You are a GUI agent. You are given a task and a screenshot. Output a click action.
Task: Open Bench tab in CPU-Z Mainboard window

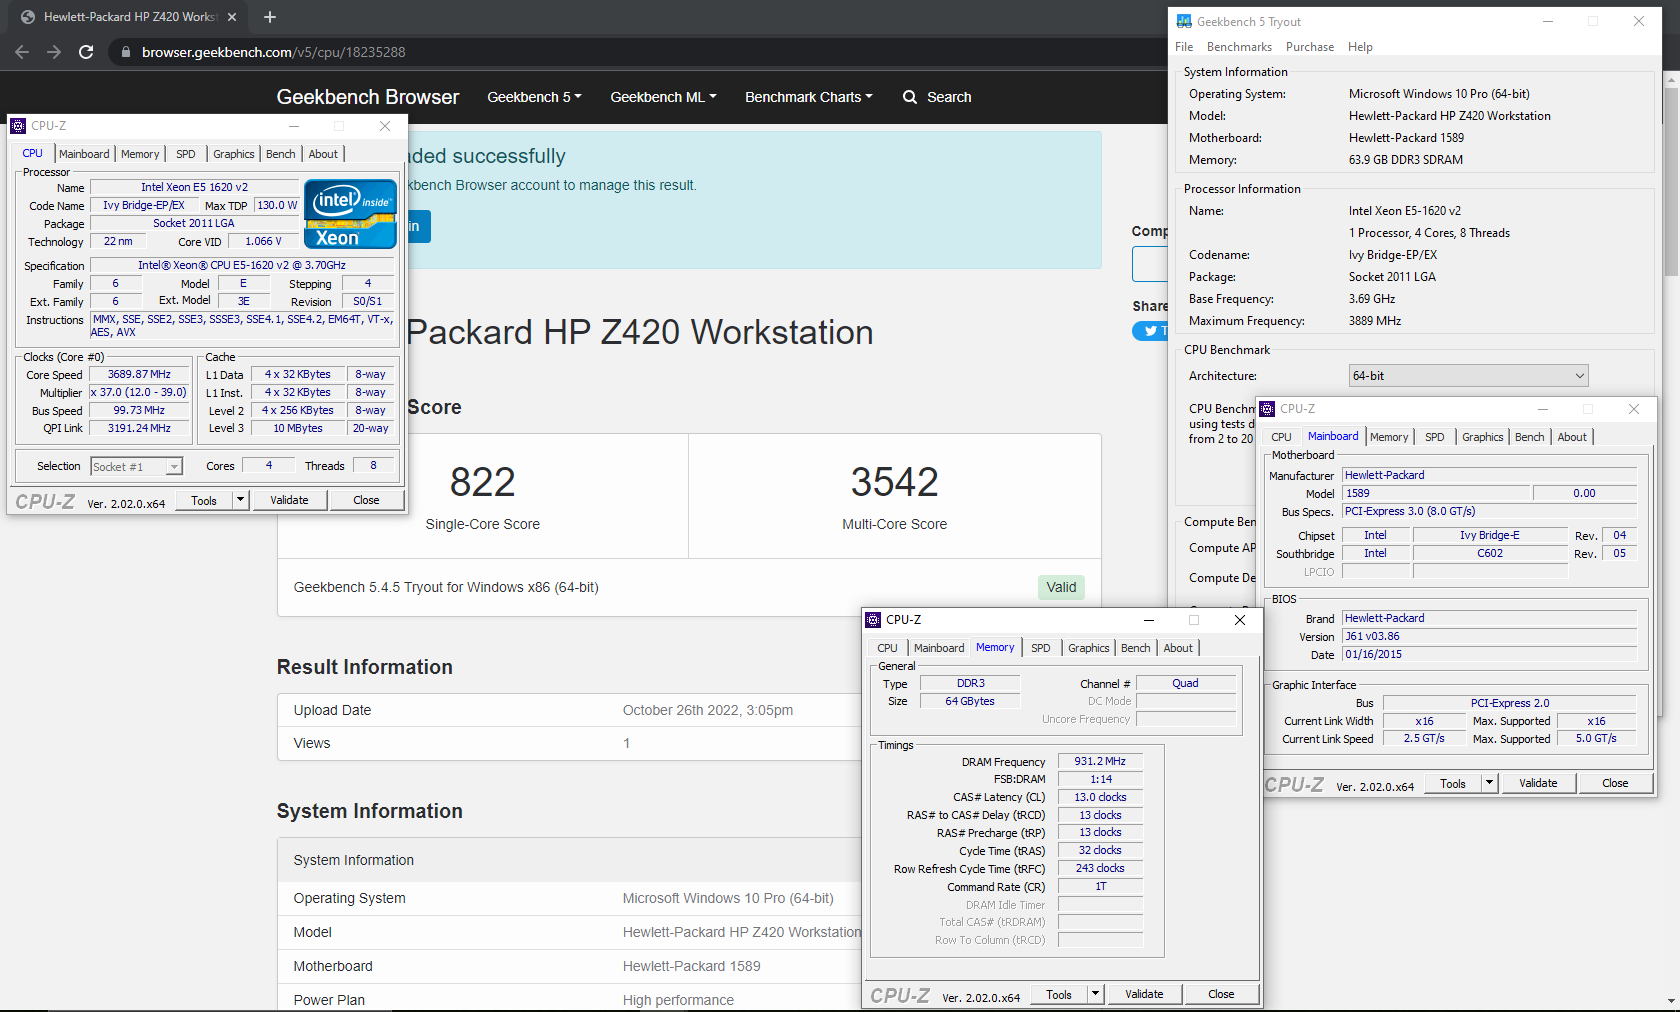coord(1529,437)
